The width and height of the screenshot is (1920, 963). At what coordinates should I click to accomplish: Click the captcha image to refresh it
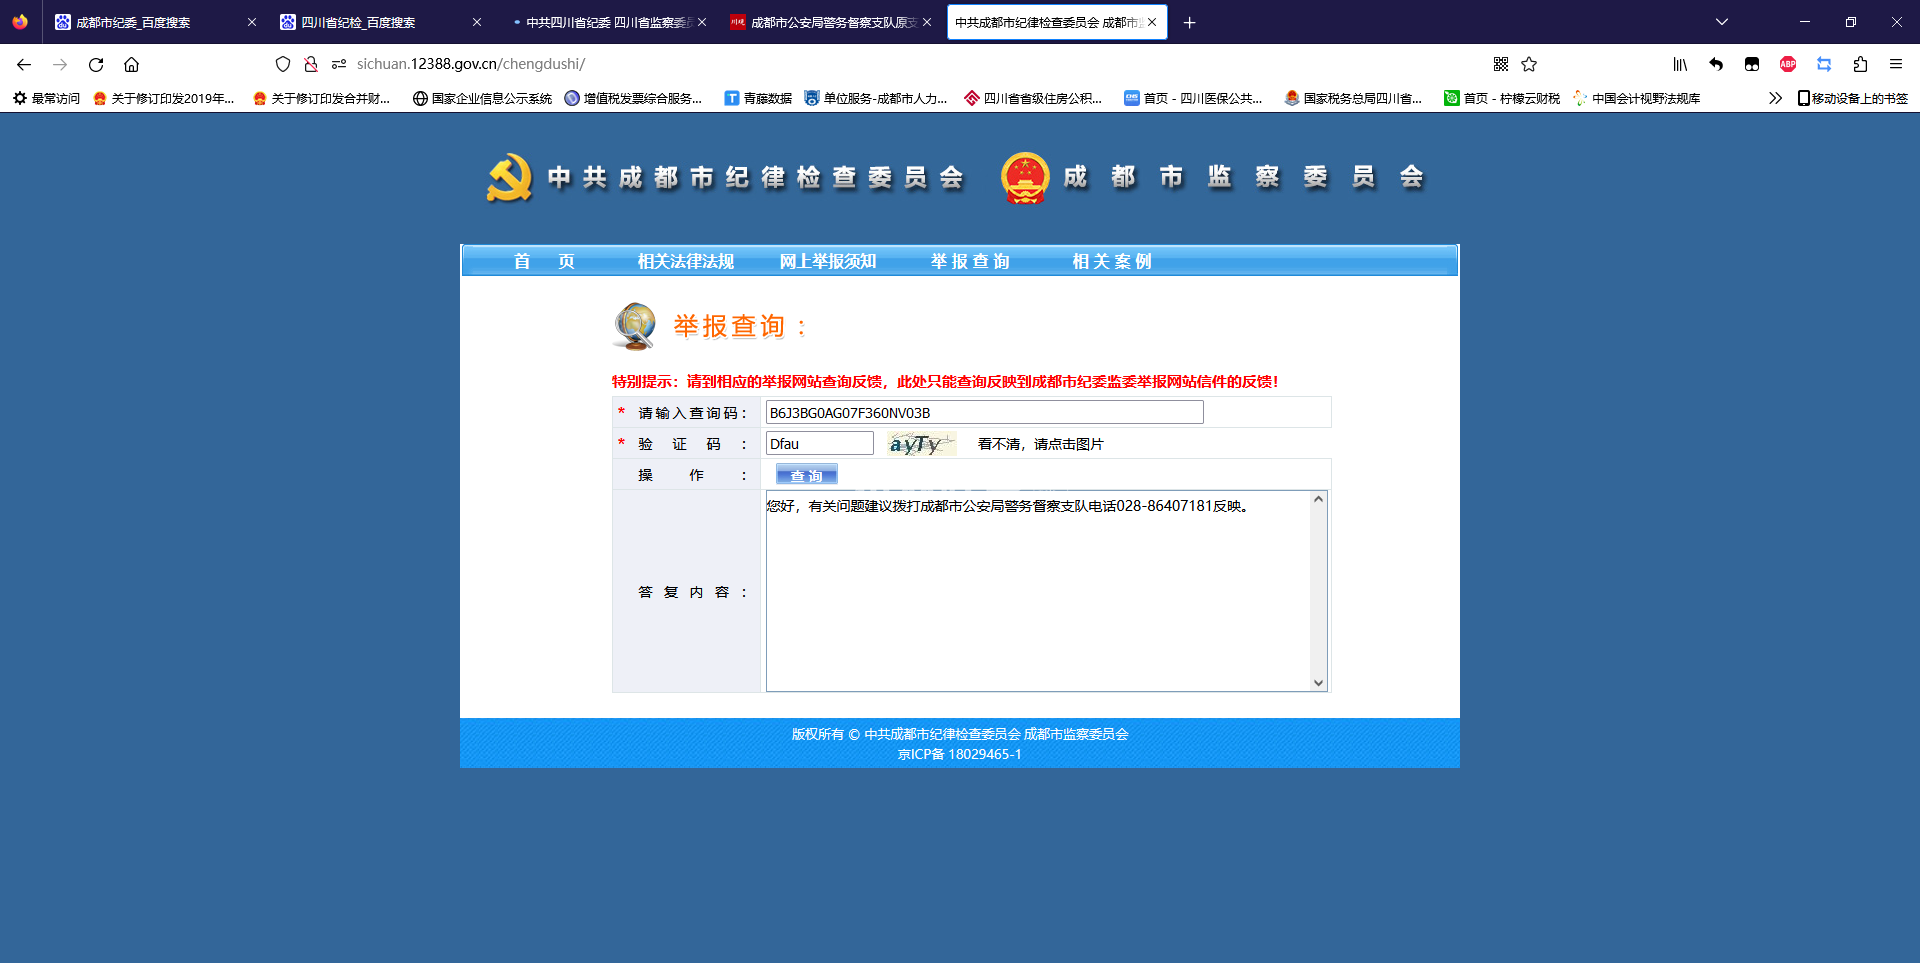920,444
